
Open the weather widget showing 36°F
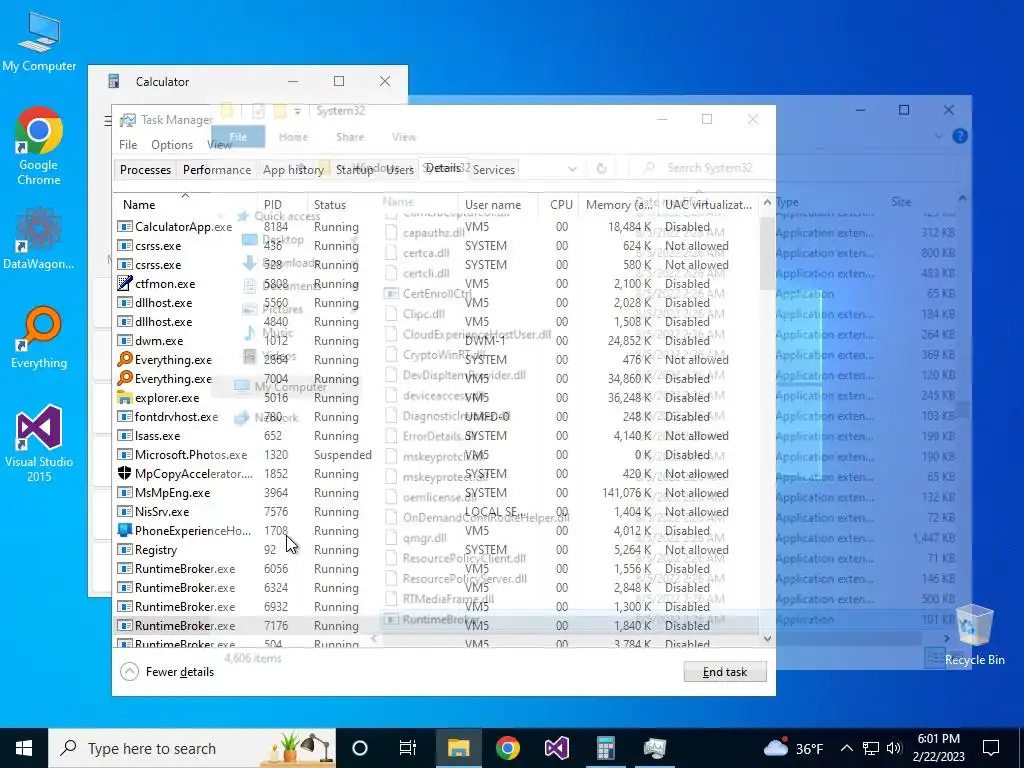click(x=793, y=748)
